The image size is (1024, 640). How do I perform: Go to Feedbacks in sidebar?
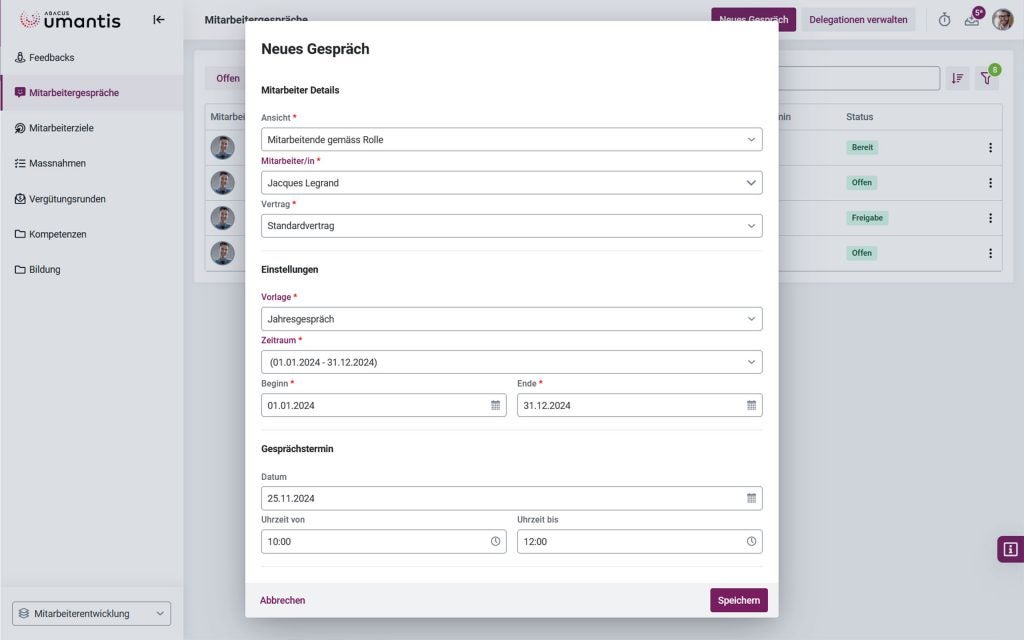point(52,58)
